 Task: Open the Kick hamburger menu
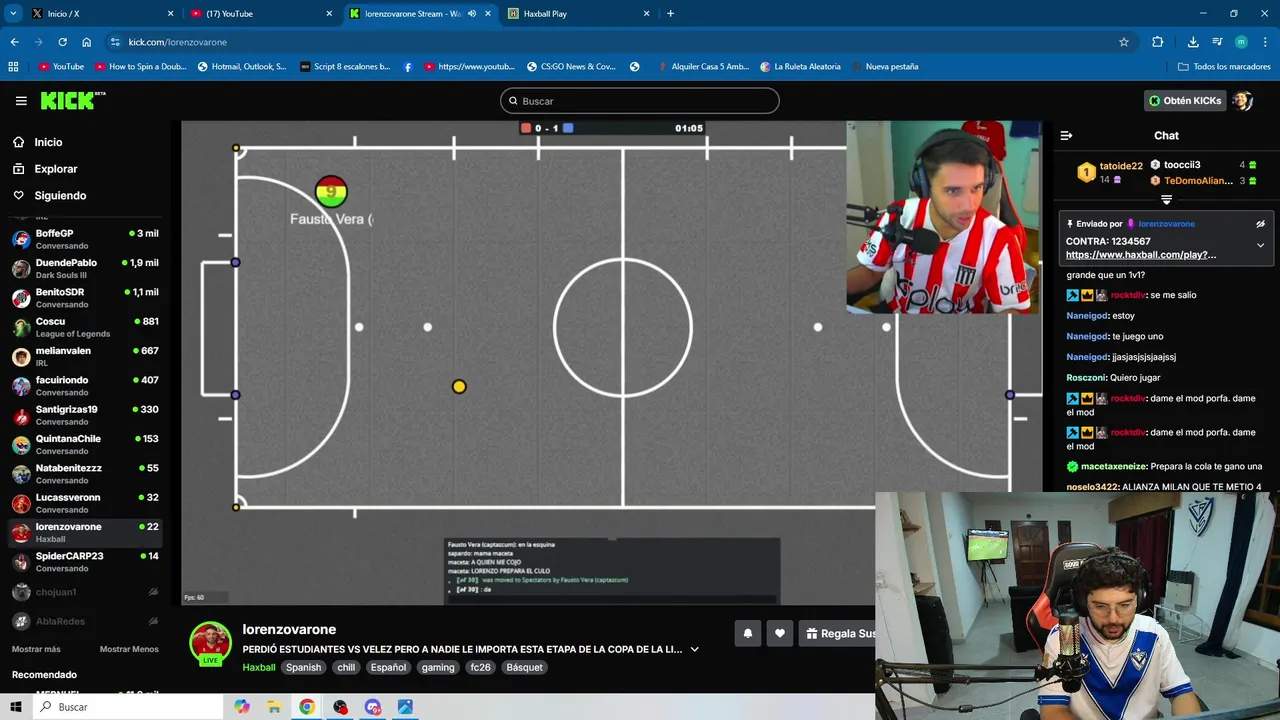click(x=21, y=101)
